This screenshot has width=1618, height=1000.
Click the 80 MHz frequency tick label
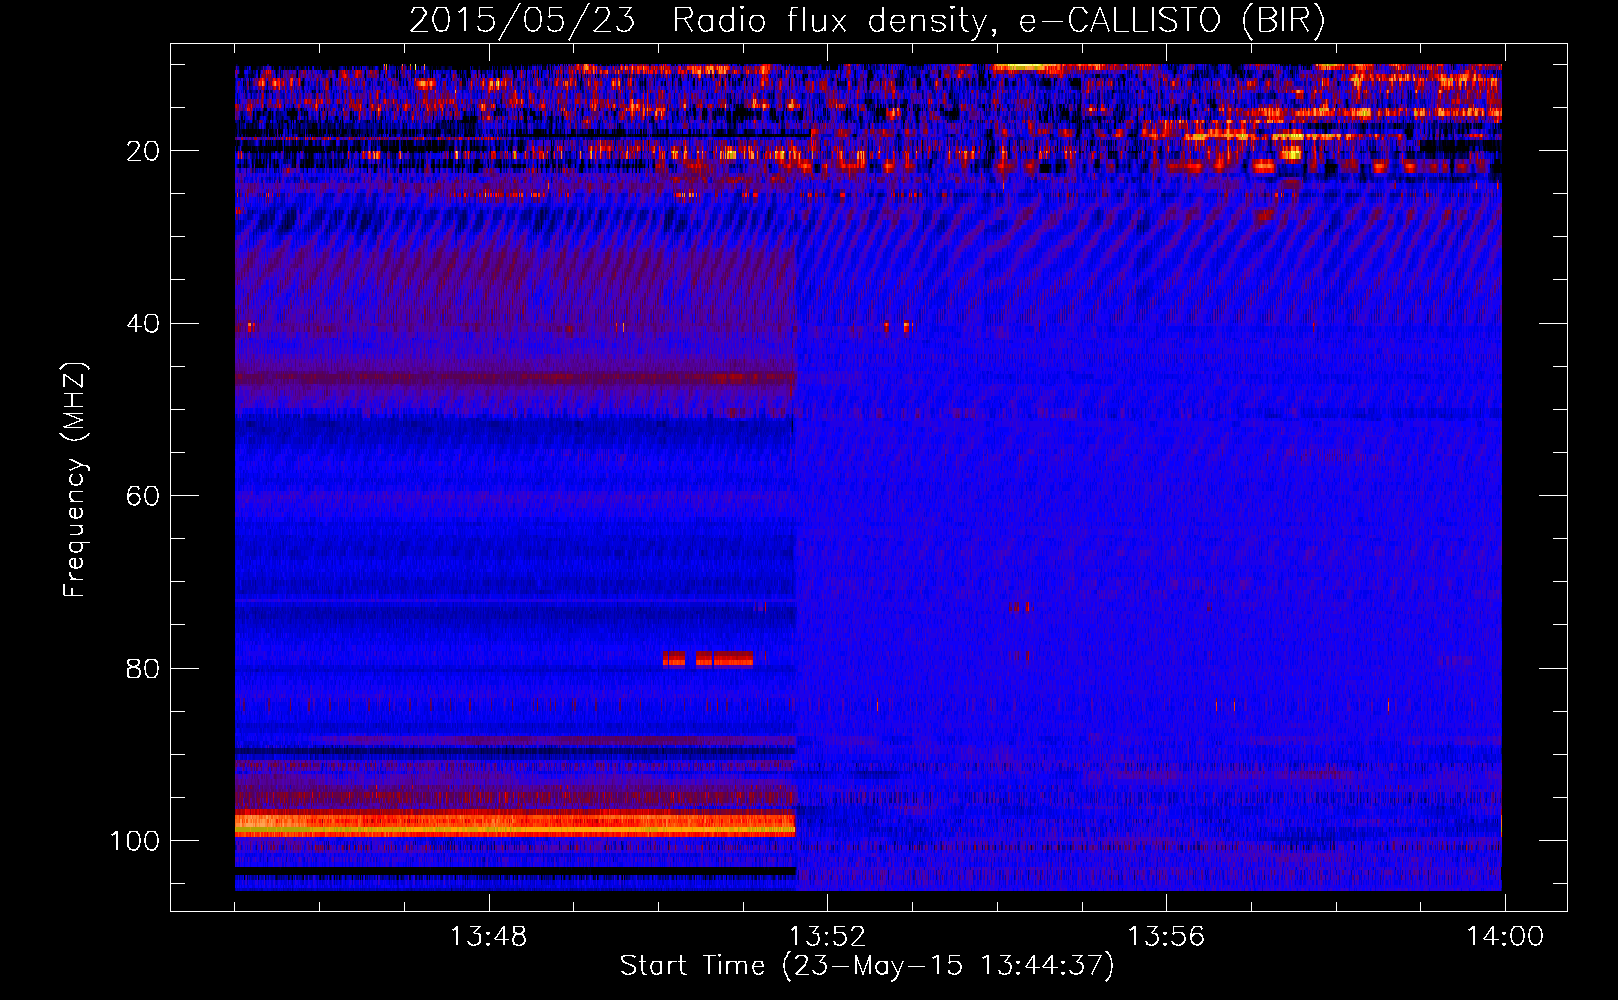[143, 669]
